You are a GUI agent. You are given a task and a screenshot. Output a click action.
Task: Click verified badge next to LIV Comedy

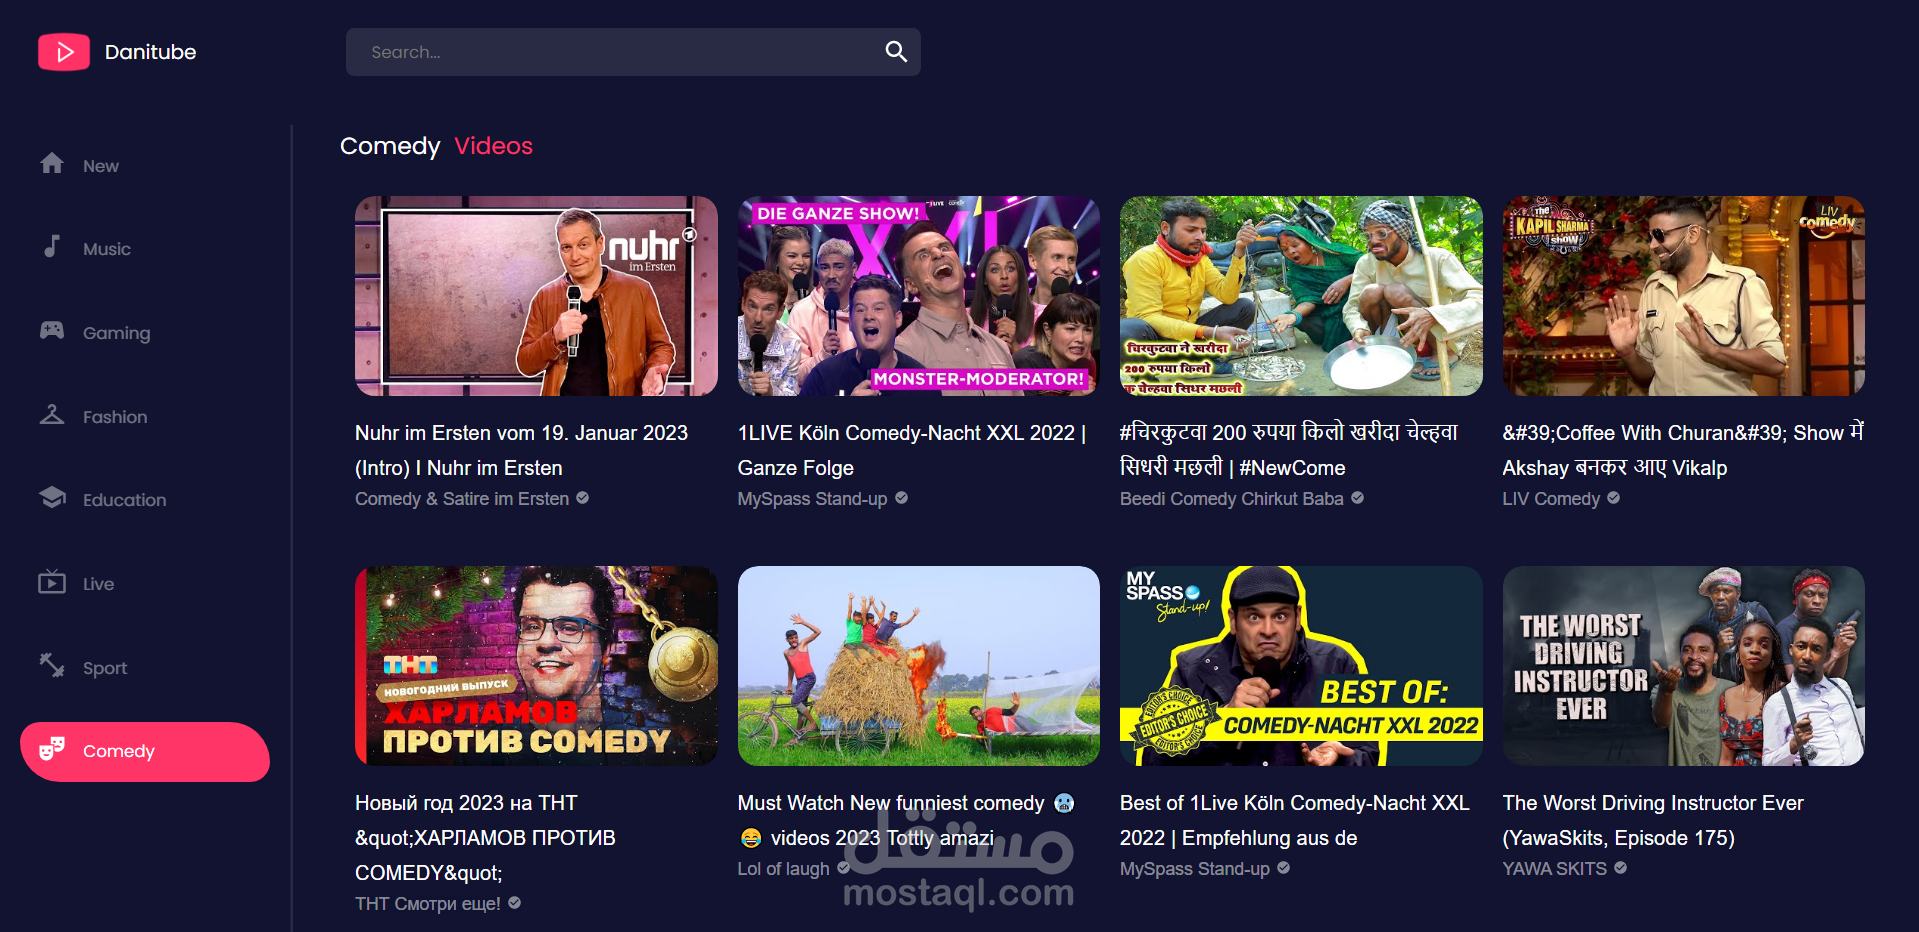click(x=1613, y=498)
